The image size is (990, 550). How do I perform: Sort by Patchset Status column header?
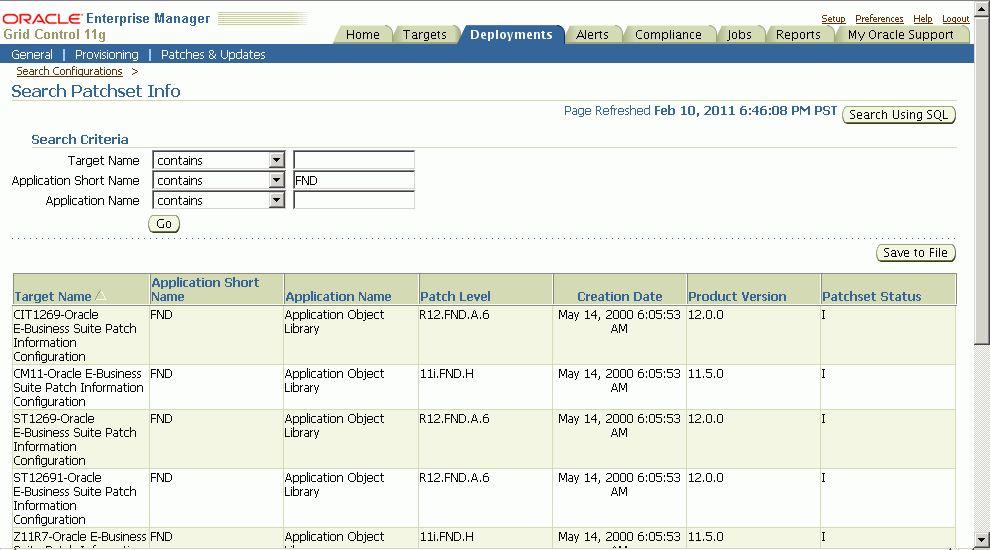click(x=871, y=296)
